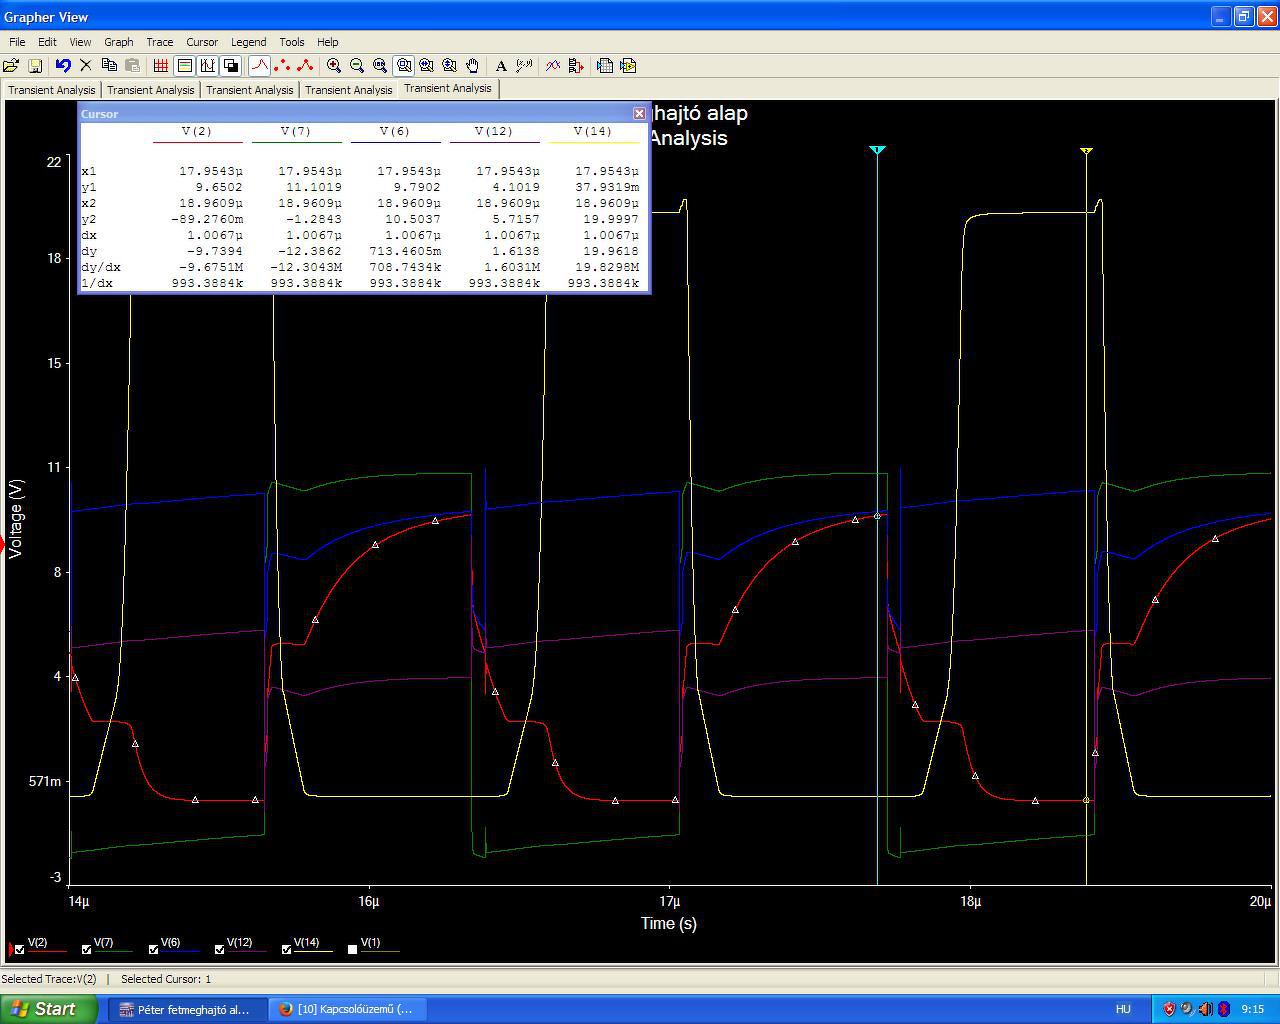Viewport: 1280px width, 1024px height.
Task: Uncheck the V(14) trace checkbox
Action: point(287,949)
